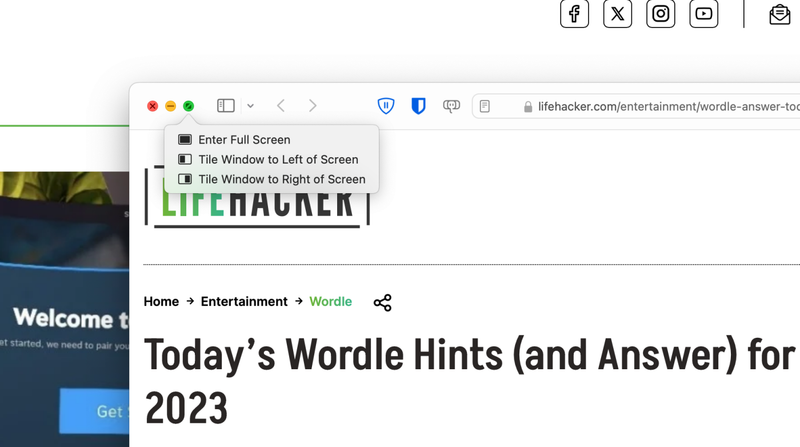Click the share icon beside breadcrumbs
Image resolution: width=800 pixels, height=447 pixels.
(383, 303)
